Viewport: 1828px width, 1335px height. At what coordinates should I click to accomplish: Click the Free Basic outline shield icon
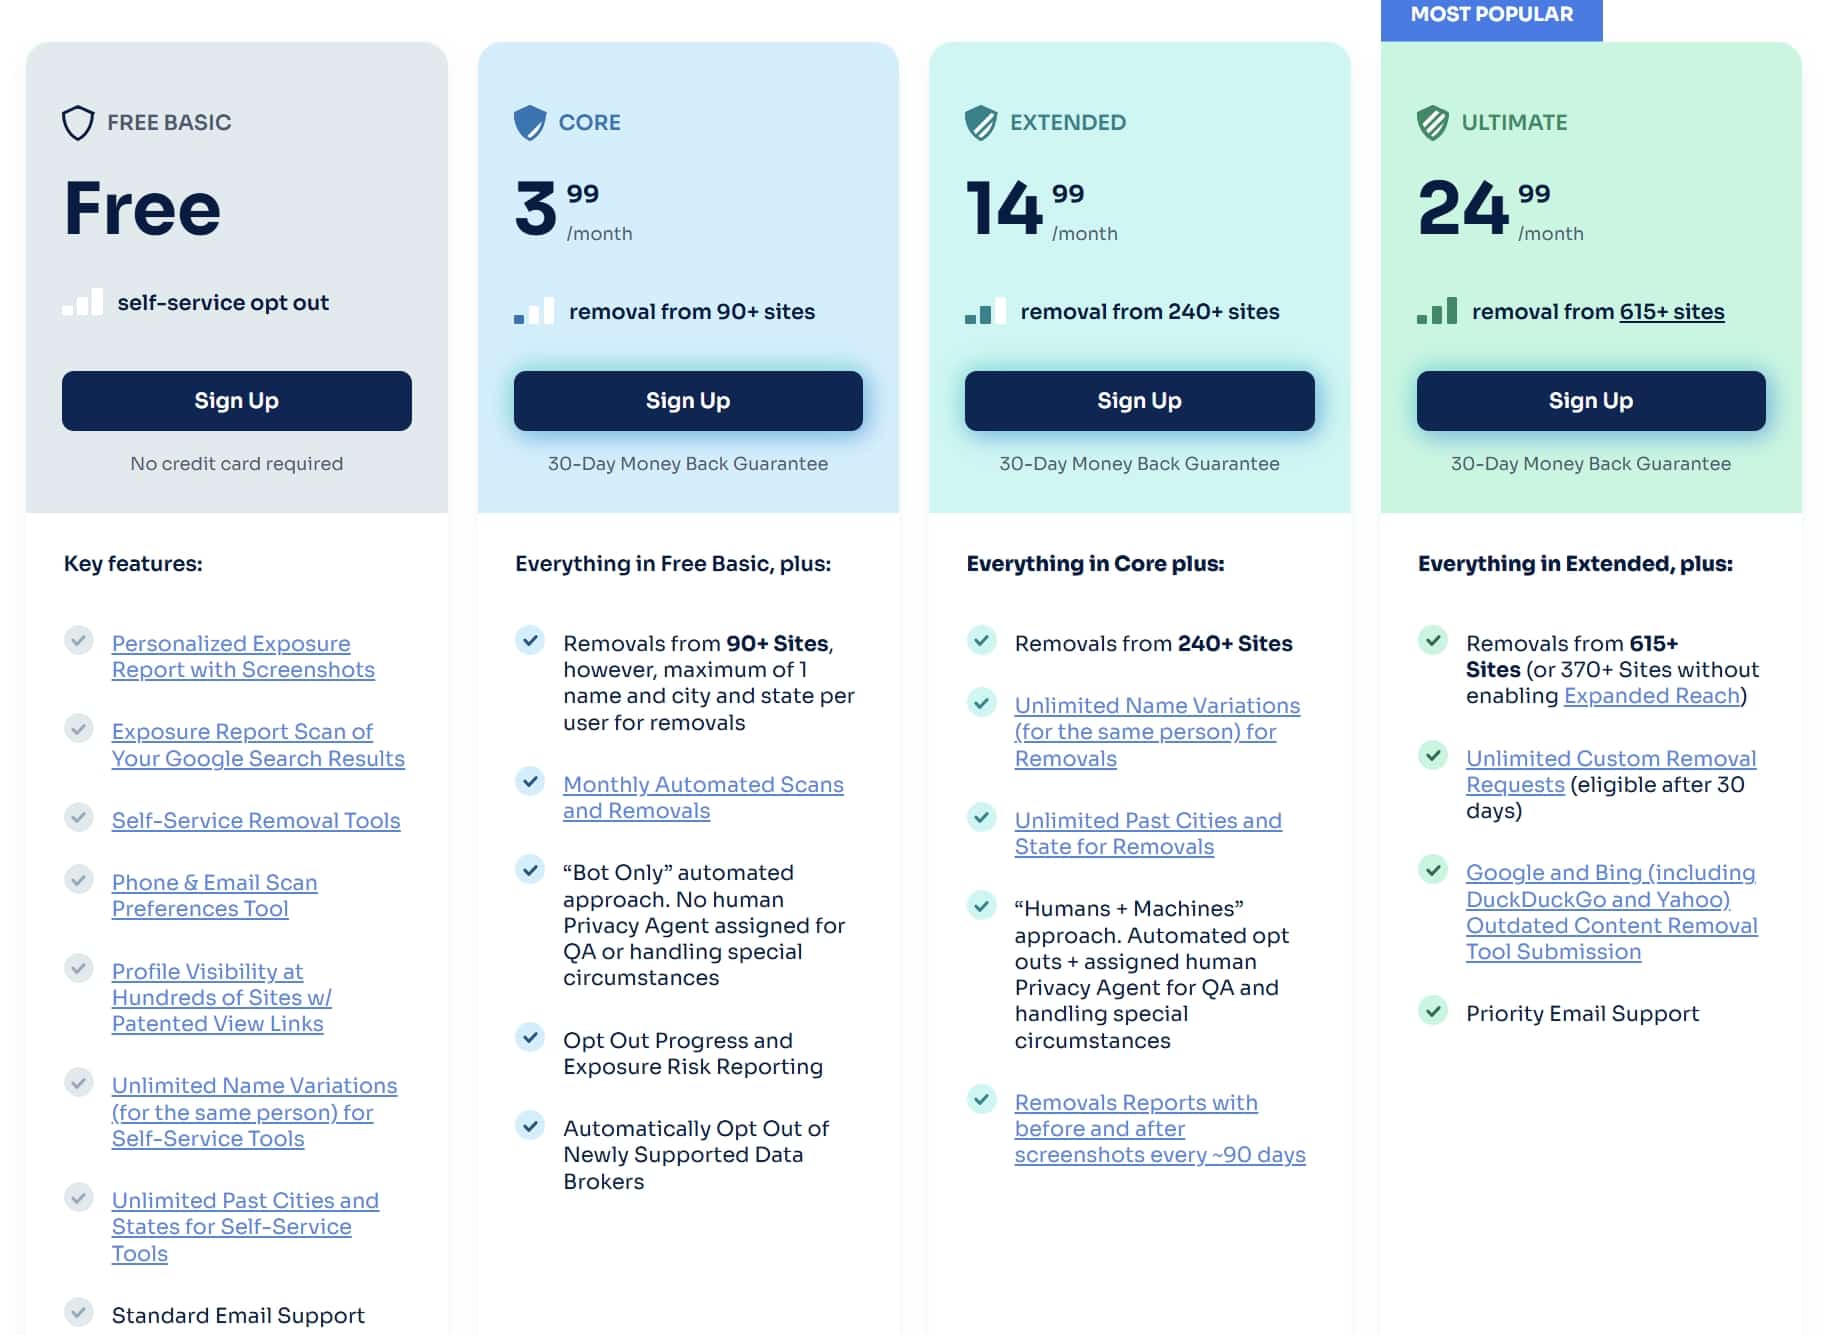coord(78,123)
